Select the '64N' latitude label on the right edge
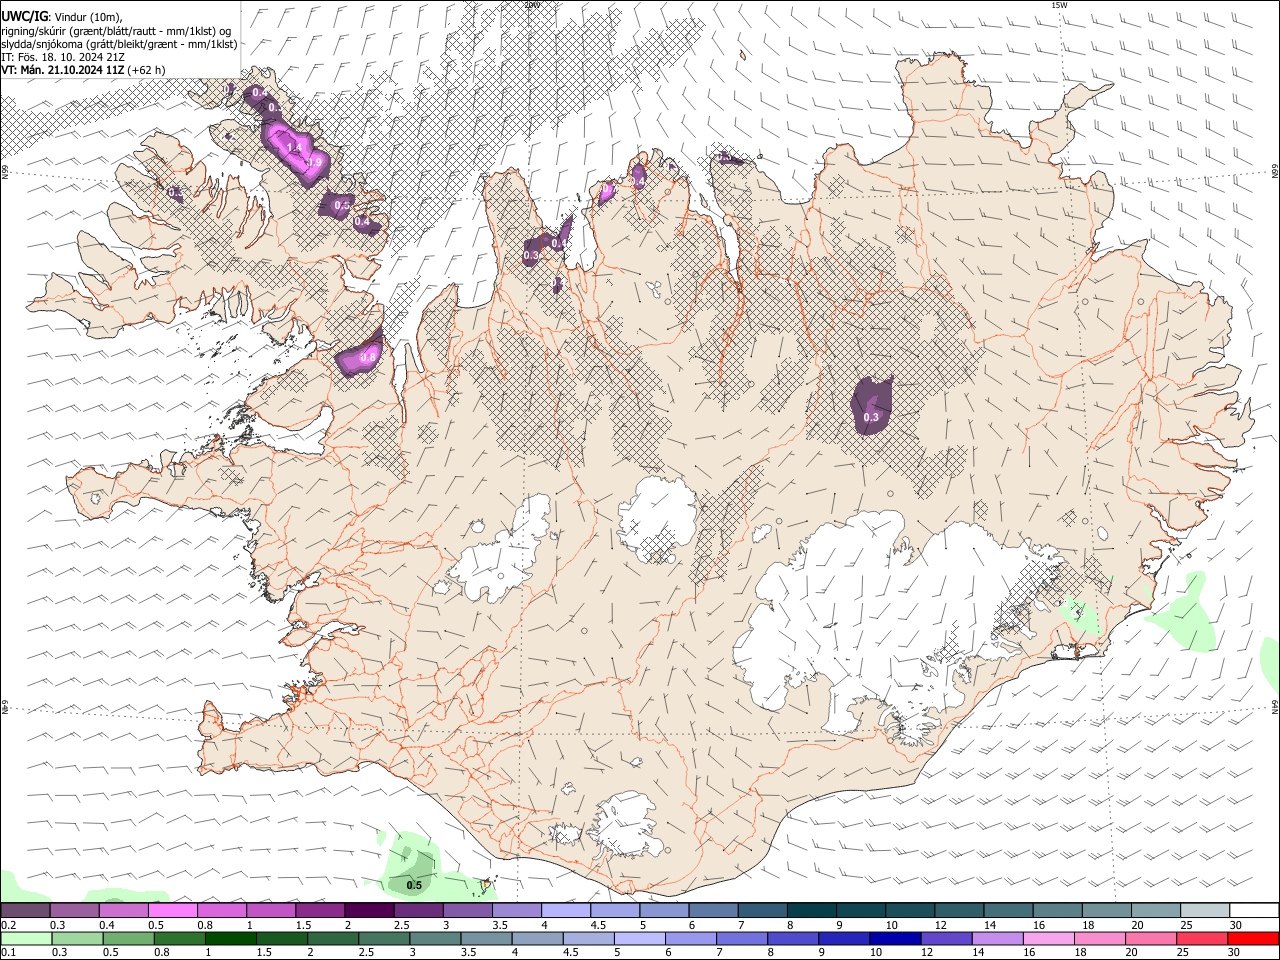Image resolution: width=1280 pixels, height=960 pixels. click(x=1274, y=706)
